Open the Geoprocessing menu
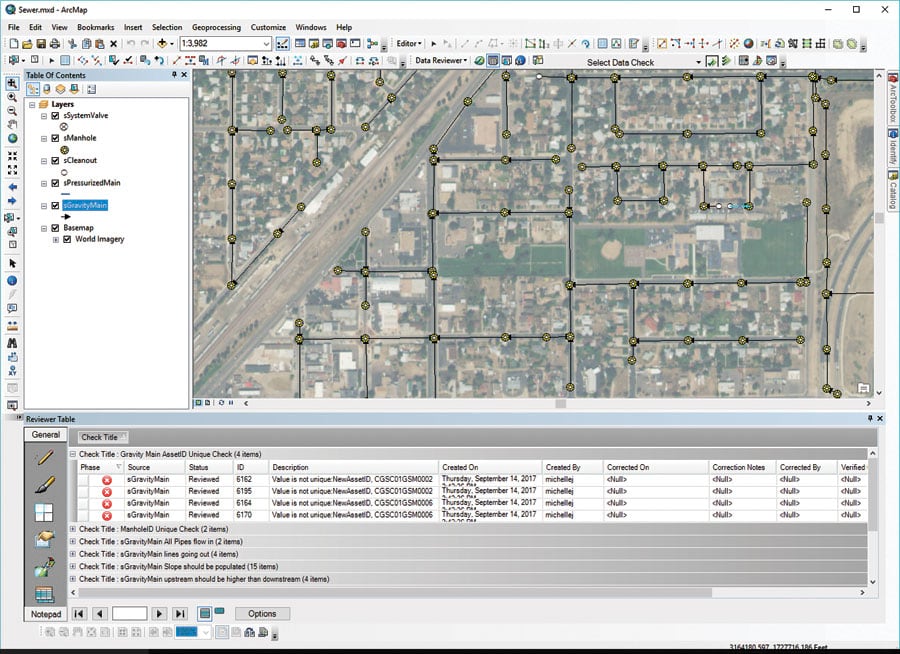The width and height of the screenshot is (900, 654). tap(216, 27)
